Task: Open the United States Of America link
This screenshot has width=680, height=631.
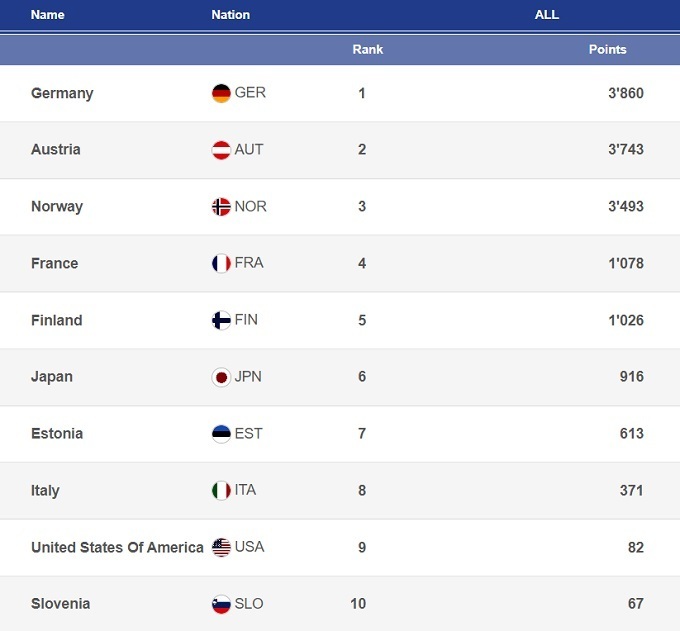Action: (x=117, y=547)
